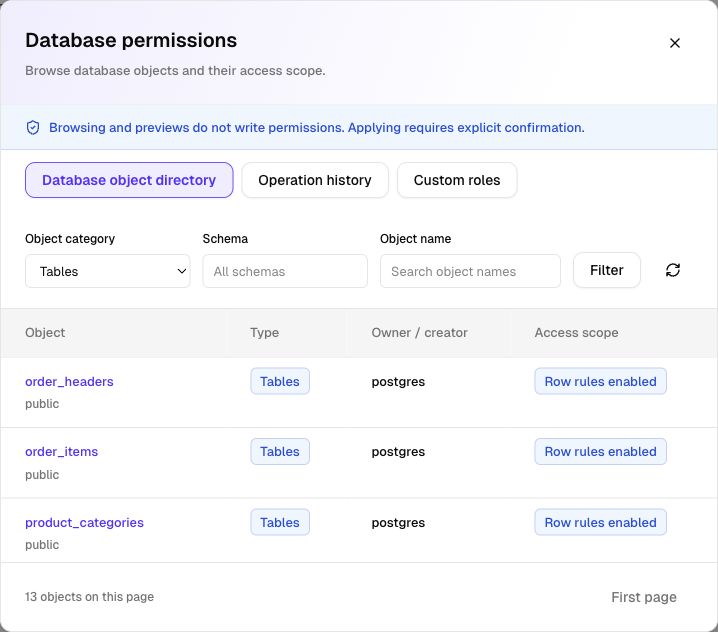718x632 pixels.
Task: Switch to Database object directory tab
Action: point(129,180)
